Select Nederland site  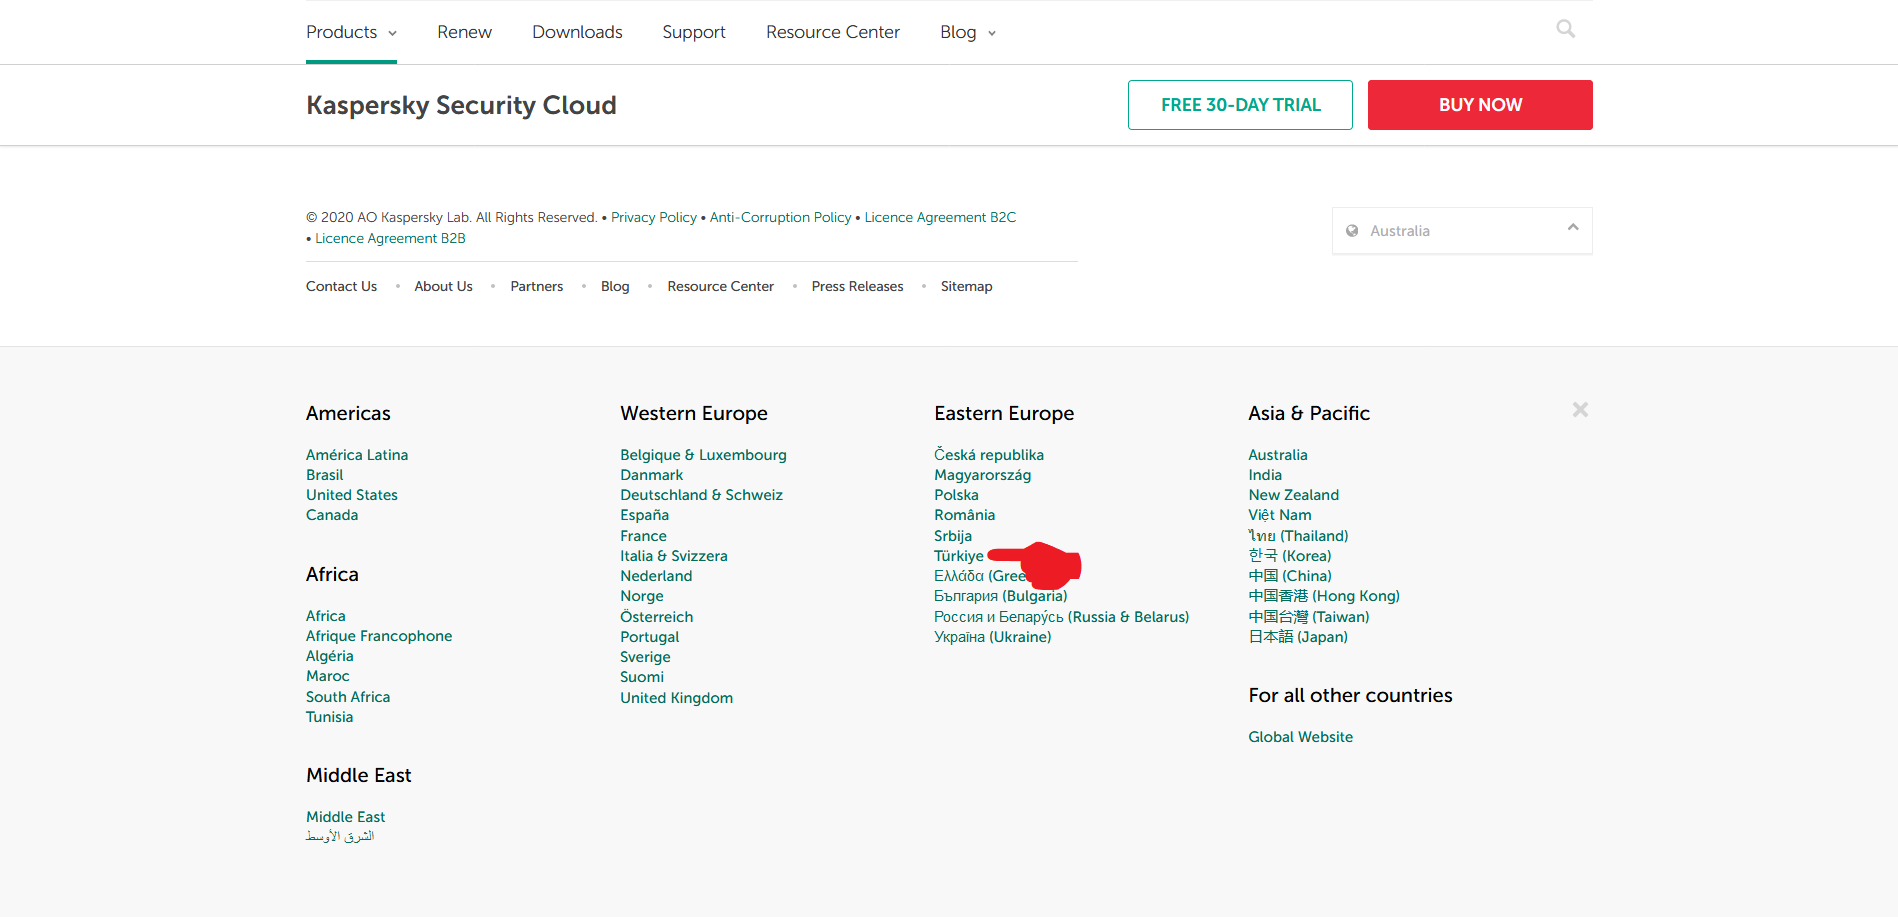[656, 576]
